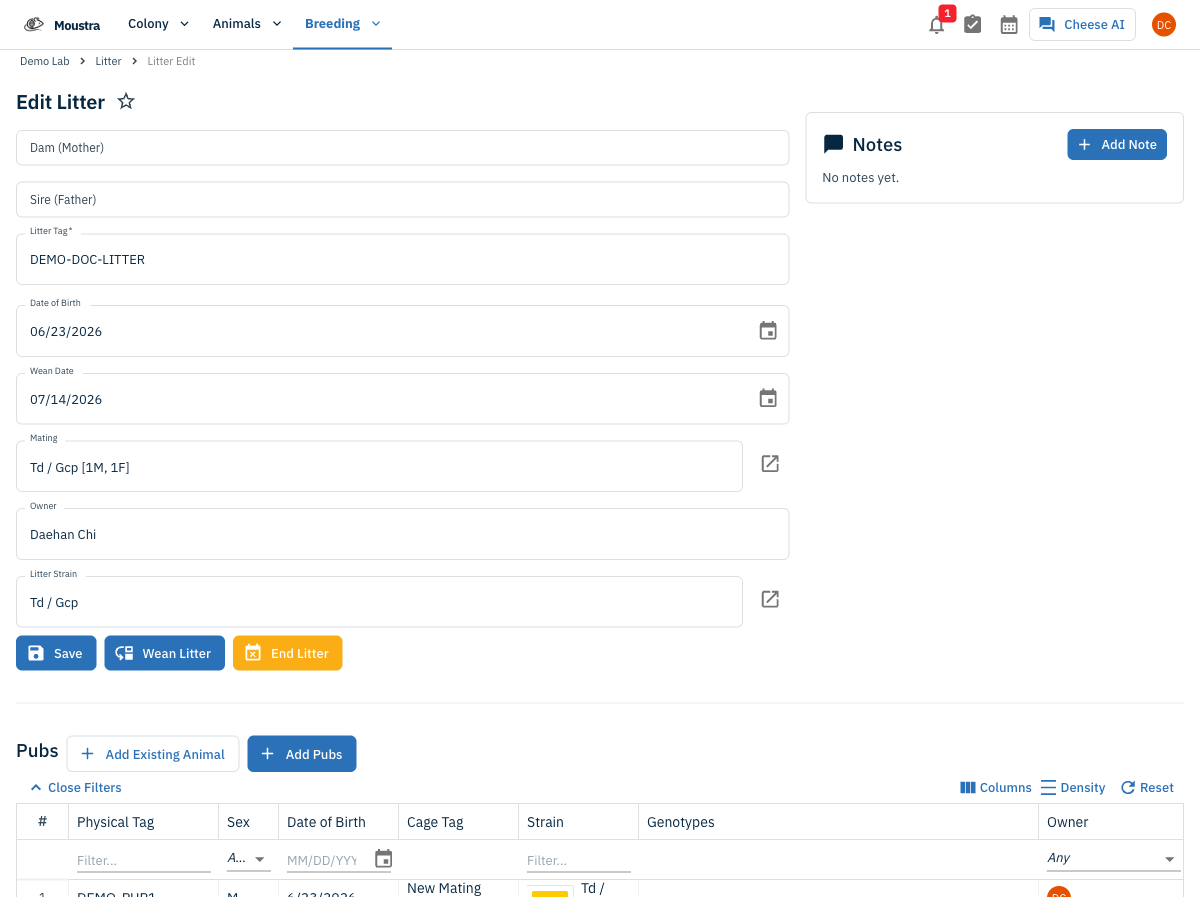Click the Add Pubs button
Screen dimensions: 1200x897
[x=302, y=754]
